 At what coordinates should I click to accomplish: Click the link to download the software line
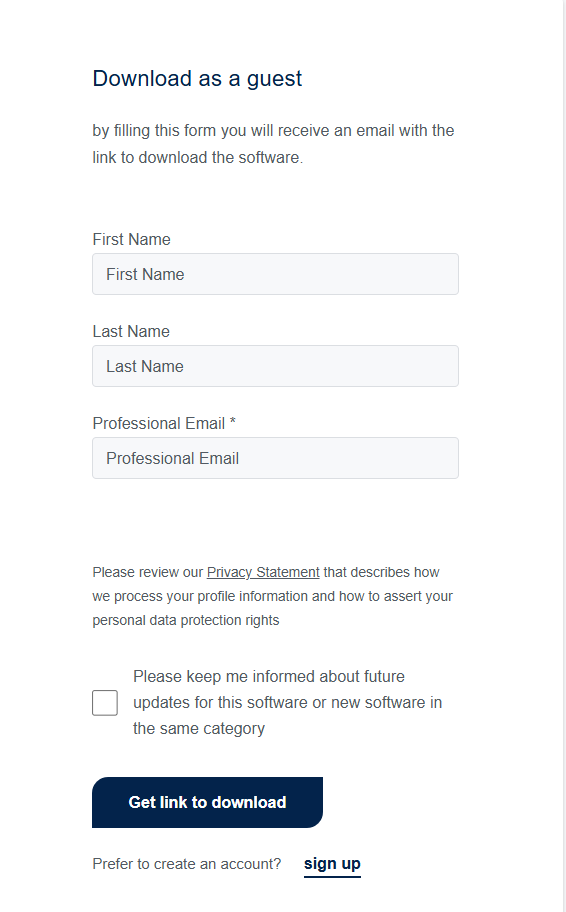point(198,158)
